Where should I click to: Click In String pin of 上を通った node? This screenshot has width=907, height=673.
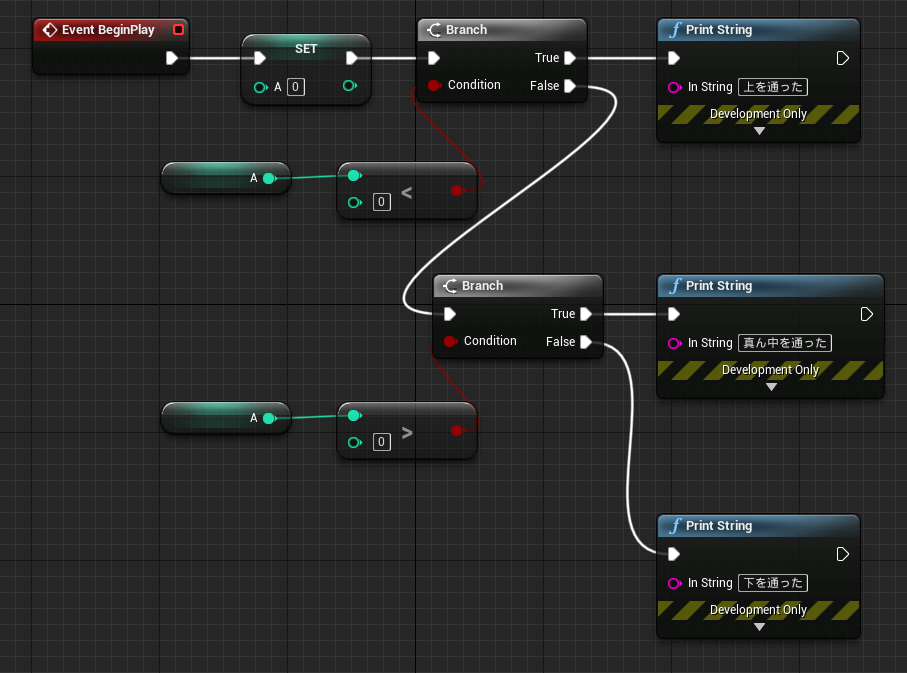pos(674,87)
